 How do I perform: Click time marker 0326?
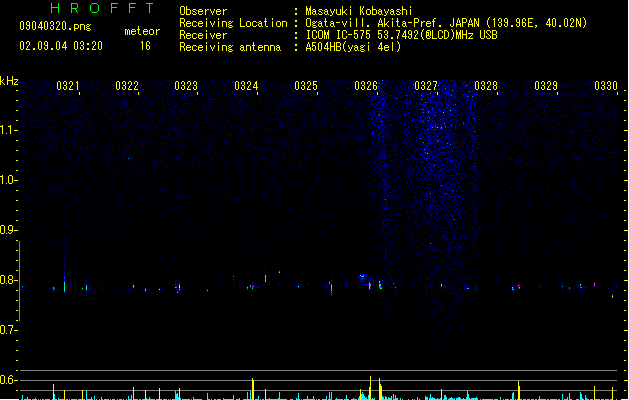point(366,86)
